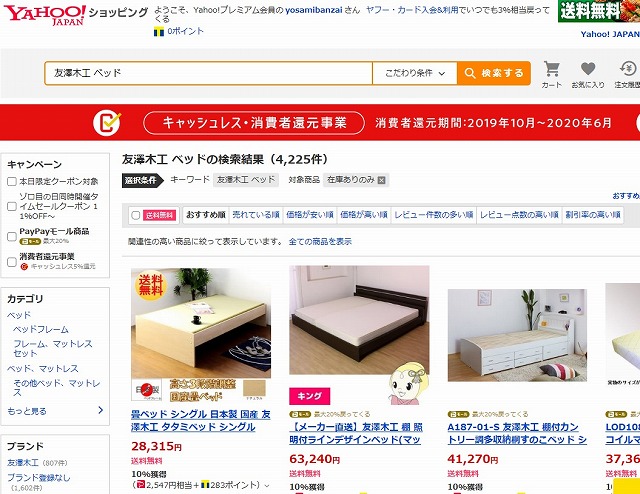Image resolution: width=640 pixels, height=494 pixels.
Task: Open order history icon
Action: tap(628, 69)
